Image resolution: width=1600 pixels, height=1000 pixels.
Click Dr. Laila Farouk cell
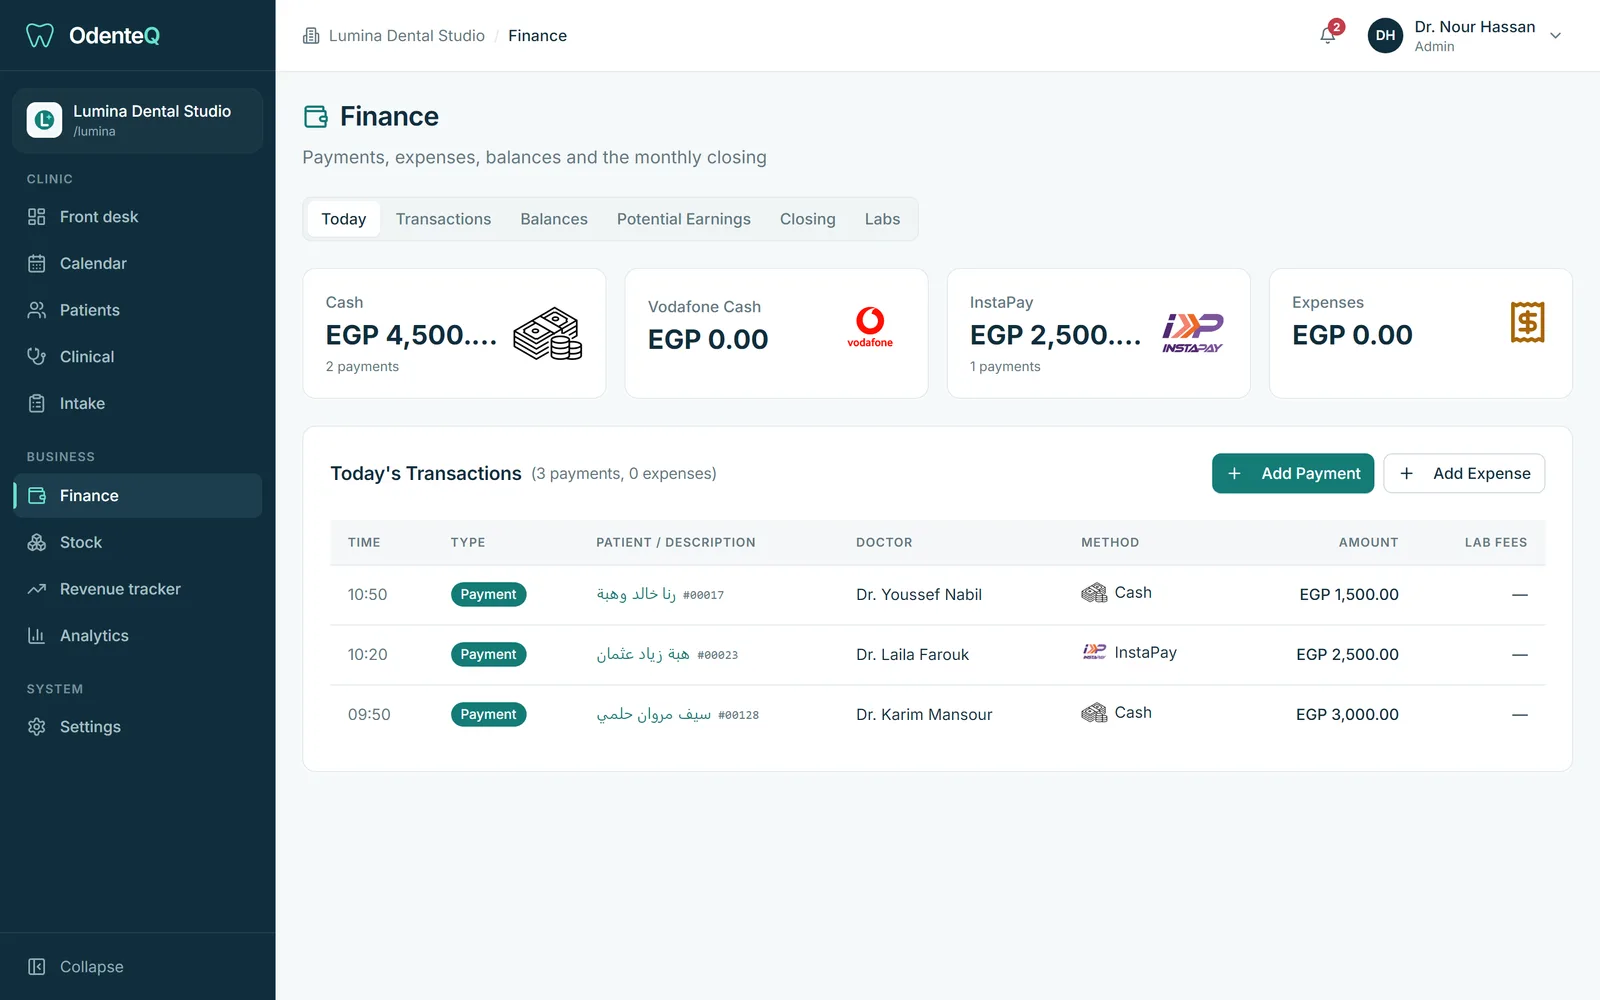pos(912,655)
